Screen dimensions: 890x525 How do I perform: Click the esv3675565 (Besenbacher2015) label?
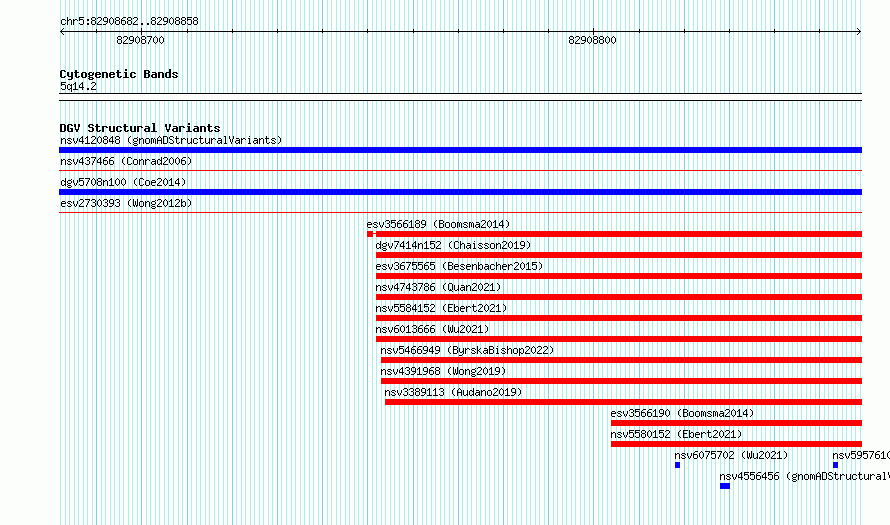point(459,266)
